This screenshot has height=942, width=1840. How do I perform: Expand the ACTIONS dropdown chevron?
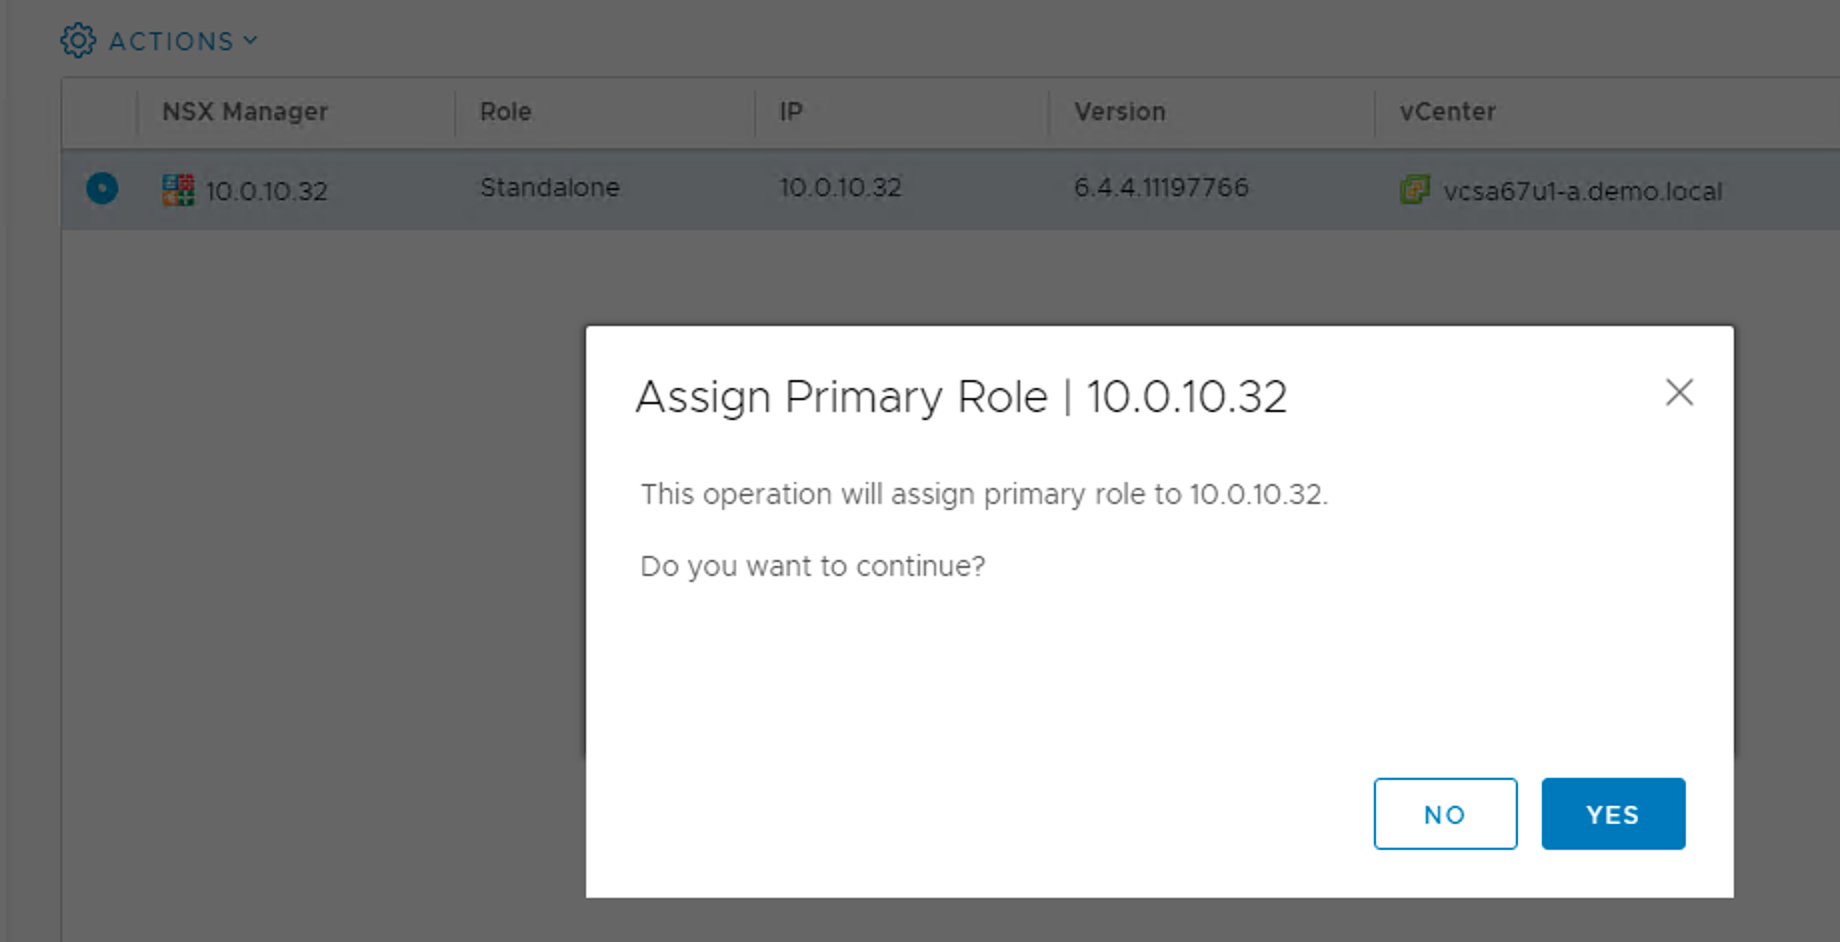point(251,41)
